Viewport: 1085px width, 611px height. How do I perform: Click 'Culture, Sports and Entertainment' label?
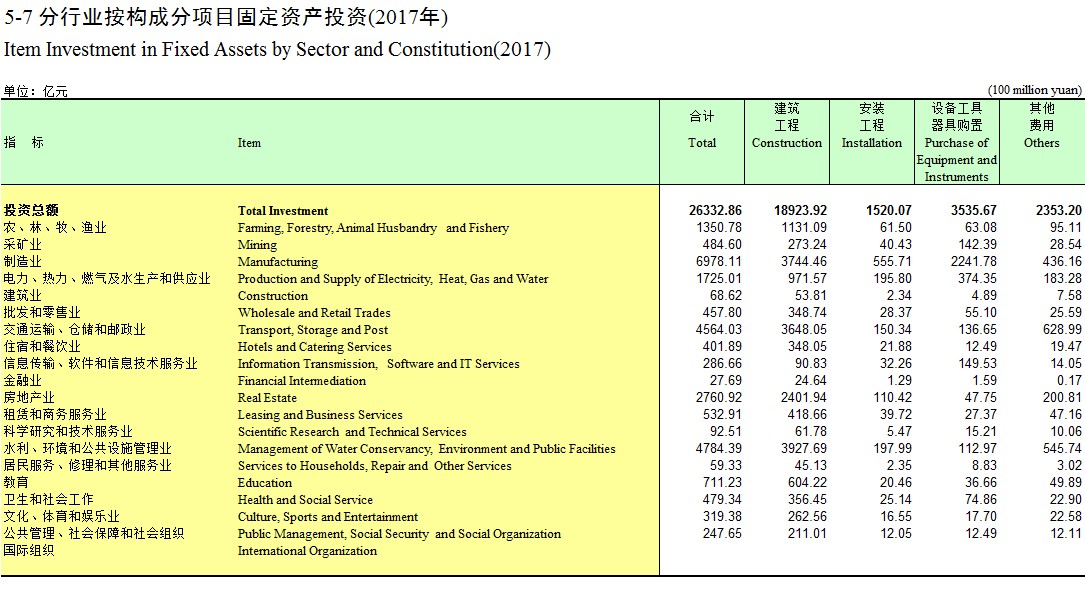(x=327, y=517)
